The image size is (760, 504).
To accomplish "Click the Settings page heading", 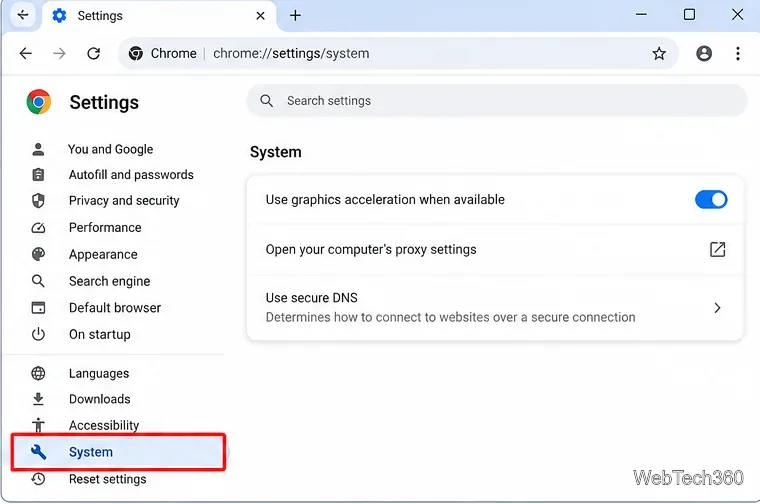I will pos(104,102).
